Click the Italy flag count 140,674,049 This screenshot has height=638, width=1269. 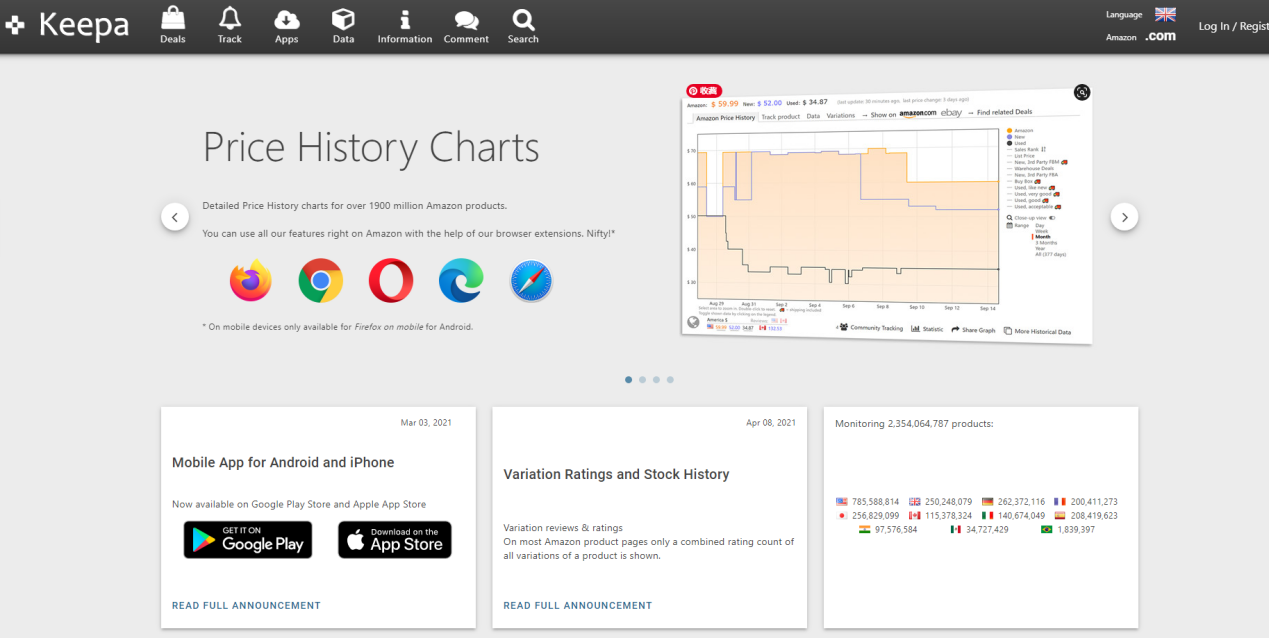click(x=1014, y=516)
